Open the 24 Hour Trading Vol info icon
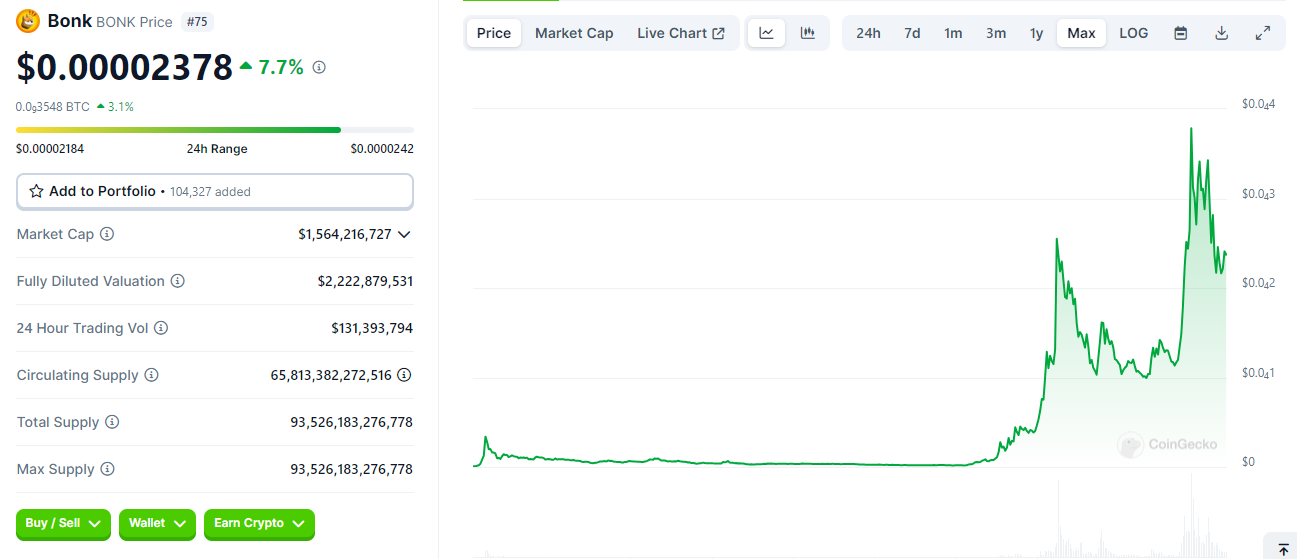The height and width of the screenshot is (559, 1297). click(x=161, y=328)
